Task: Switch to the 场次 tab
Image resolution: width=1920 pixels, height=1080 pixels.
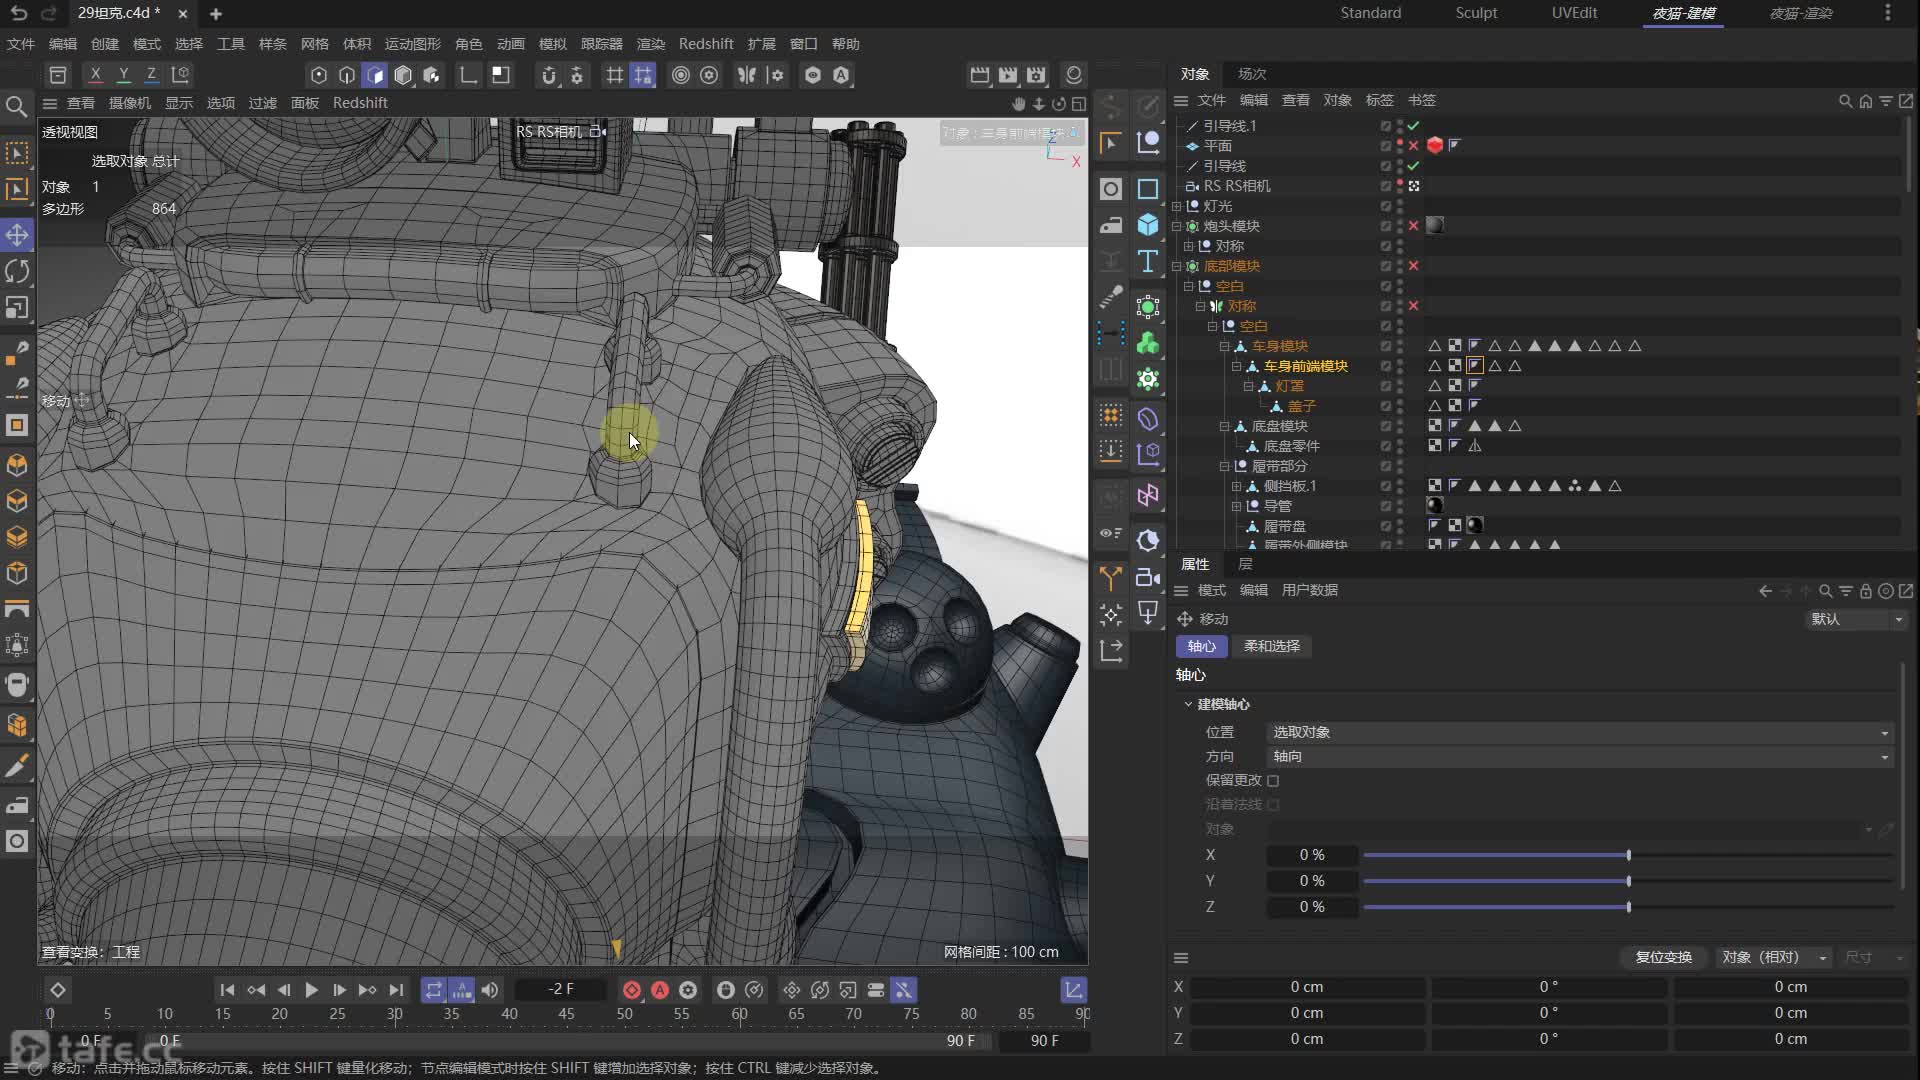Action: (x=1251, y=74)
